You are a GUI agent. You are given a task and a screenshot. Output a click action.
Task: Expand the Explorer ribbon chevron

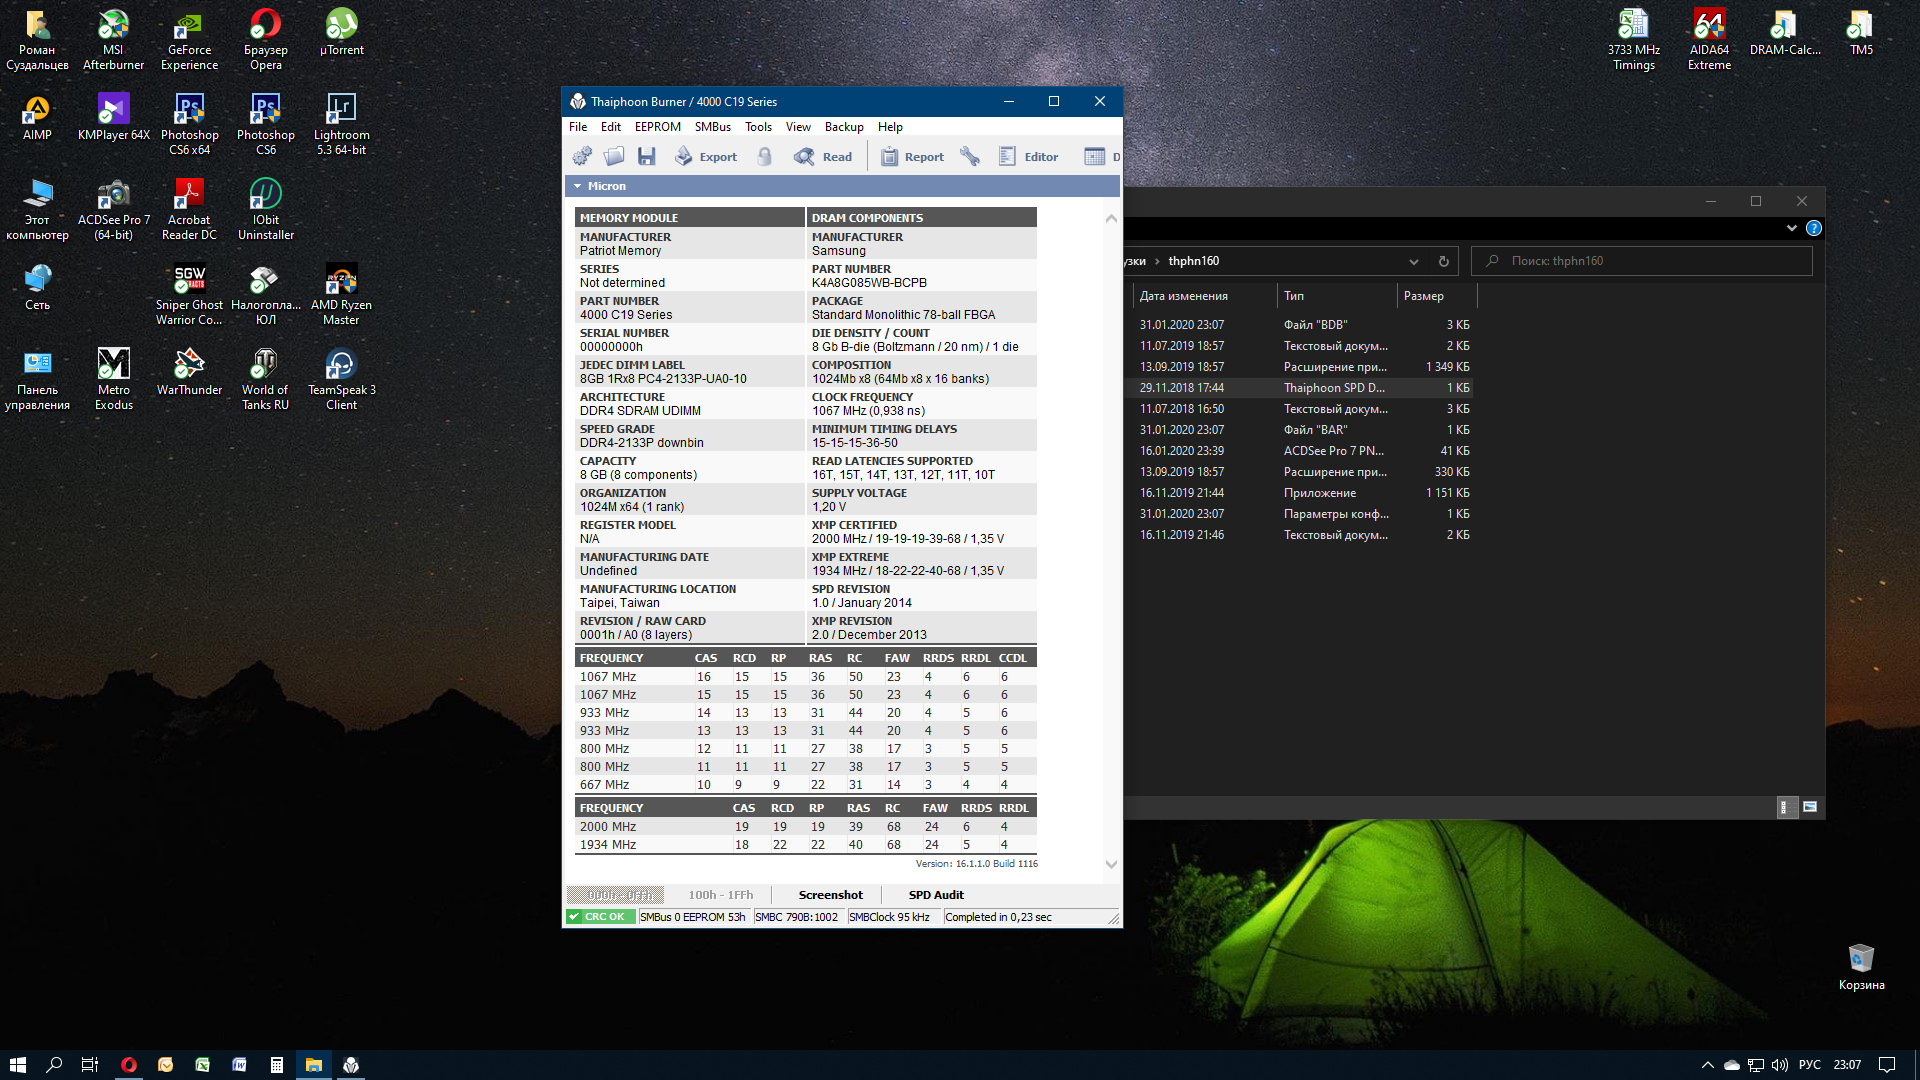click(1791, 228)
